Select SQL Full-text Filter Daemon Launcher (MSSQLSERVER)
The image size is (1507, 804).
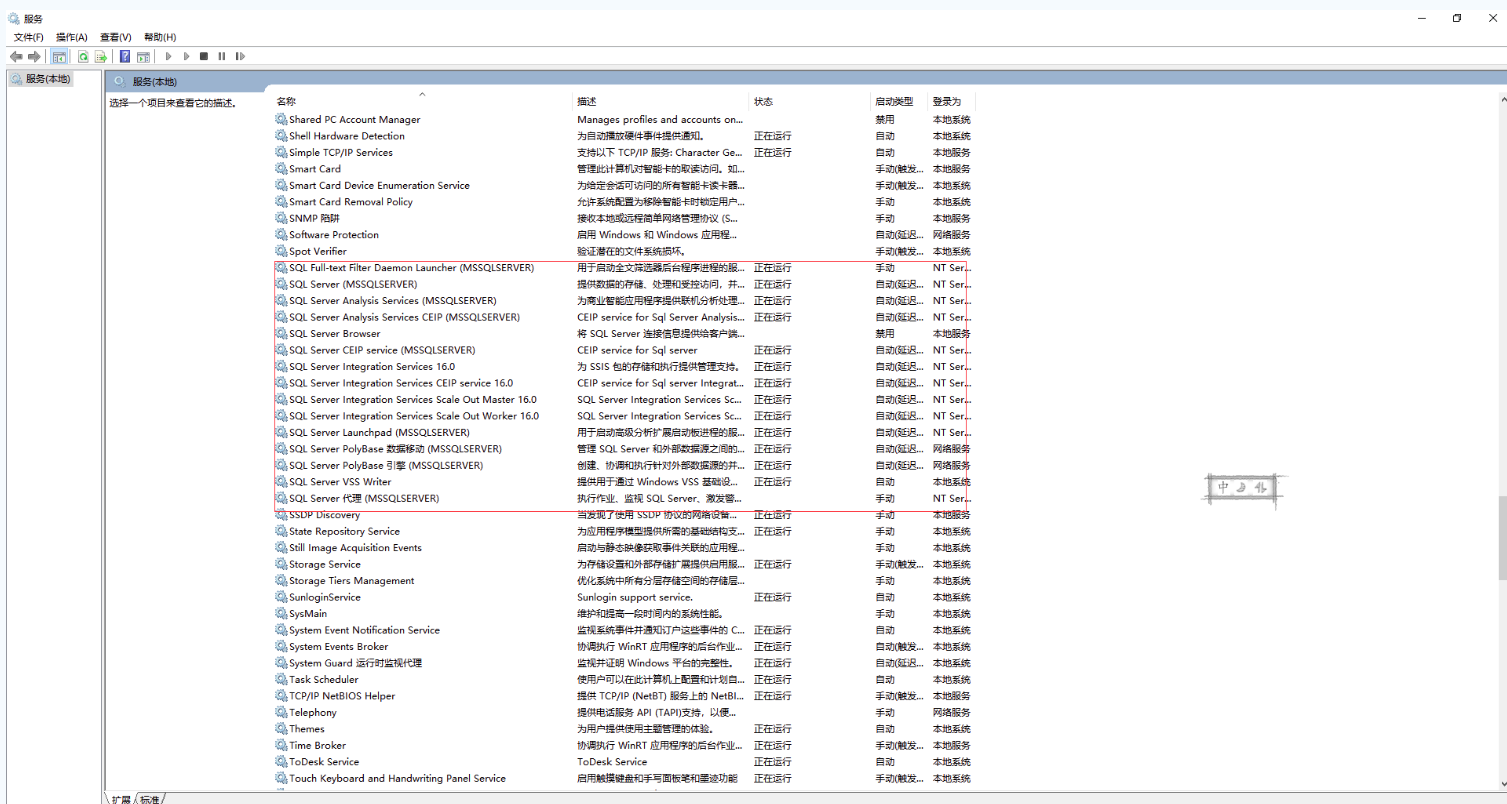click(x=411, y=268)
